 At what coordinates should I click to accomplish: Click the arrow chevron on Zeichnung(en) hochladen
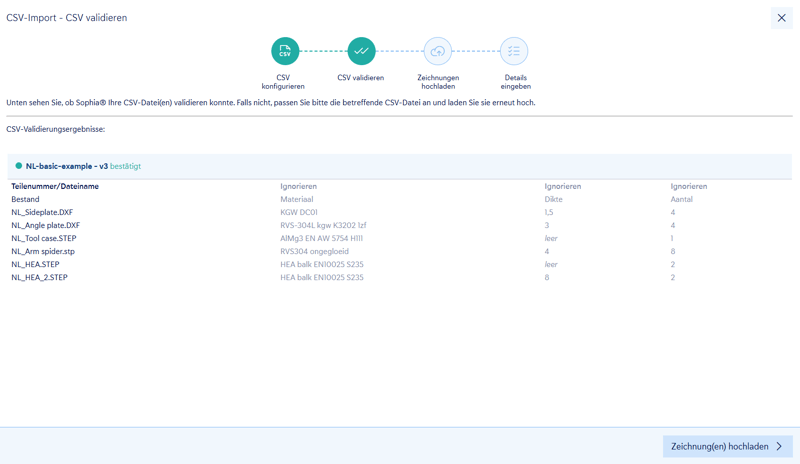[780, 447]
